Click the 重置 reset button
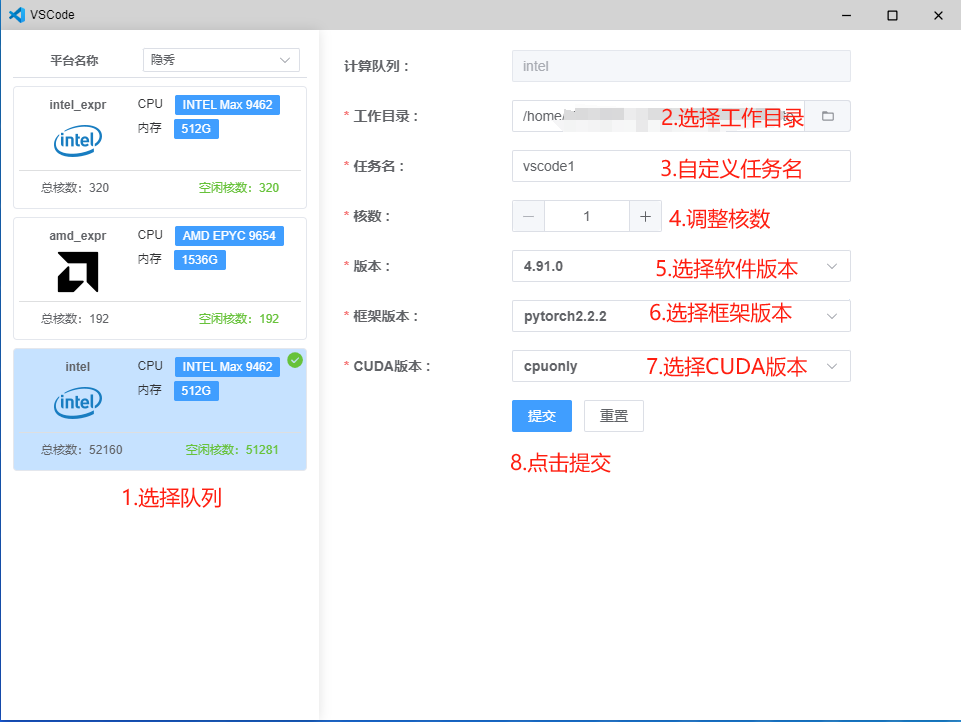The width and height of the screenshot is (961, 722). coord(613,416)
